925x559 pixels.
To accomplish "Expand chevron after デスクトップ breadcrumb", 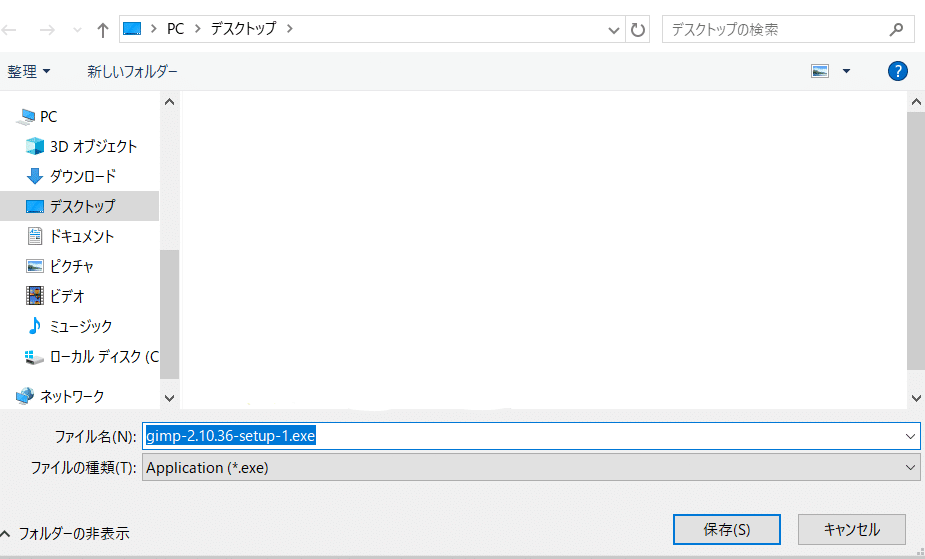I will coord(290,29).
